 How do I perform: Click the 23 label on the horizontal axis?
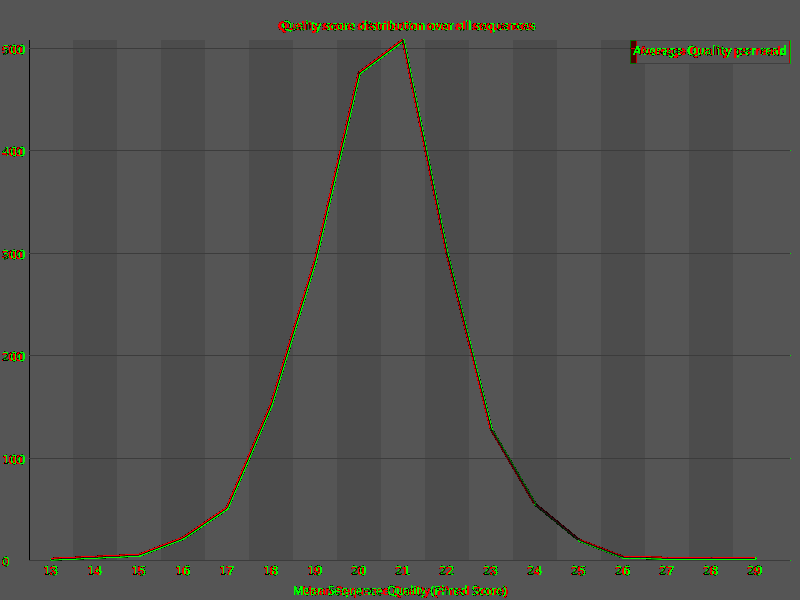491,570
